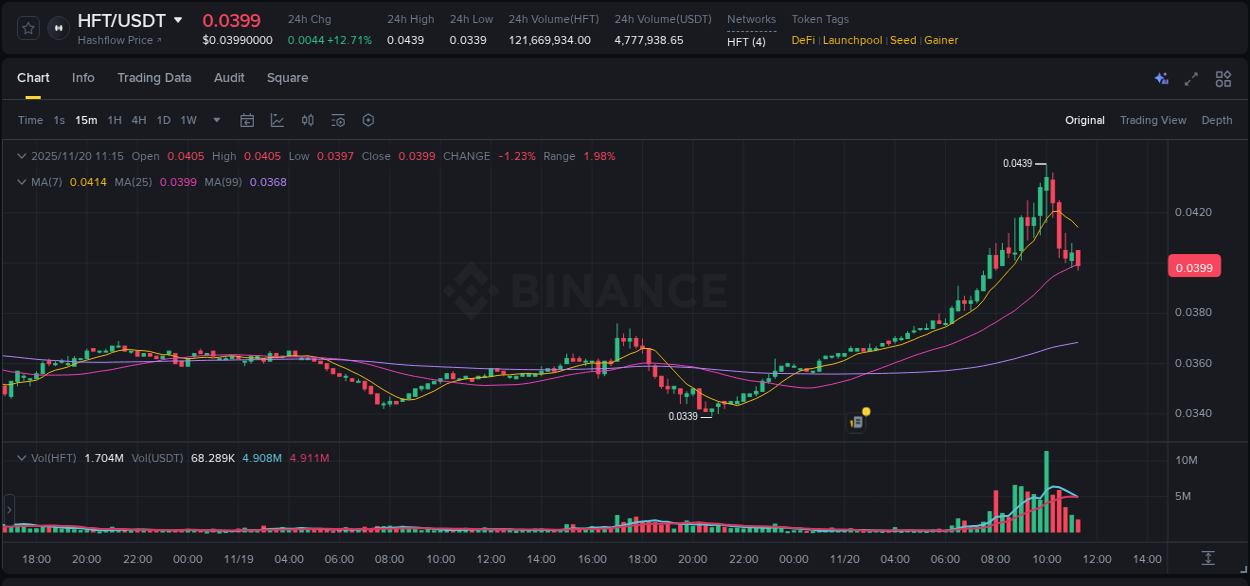Open the AI assistant icon
Image resolution: width=1250 pixels, height=586 pixels.
(1160, 78)
